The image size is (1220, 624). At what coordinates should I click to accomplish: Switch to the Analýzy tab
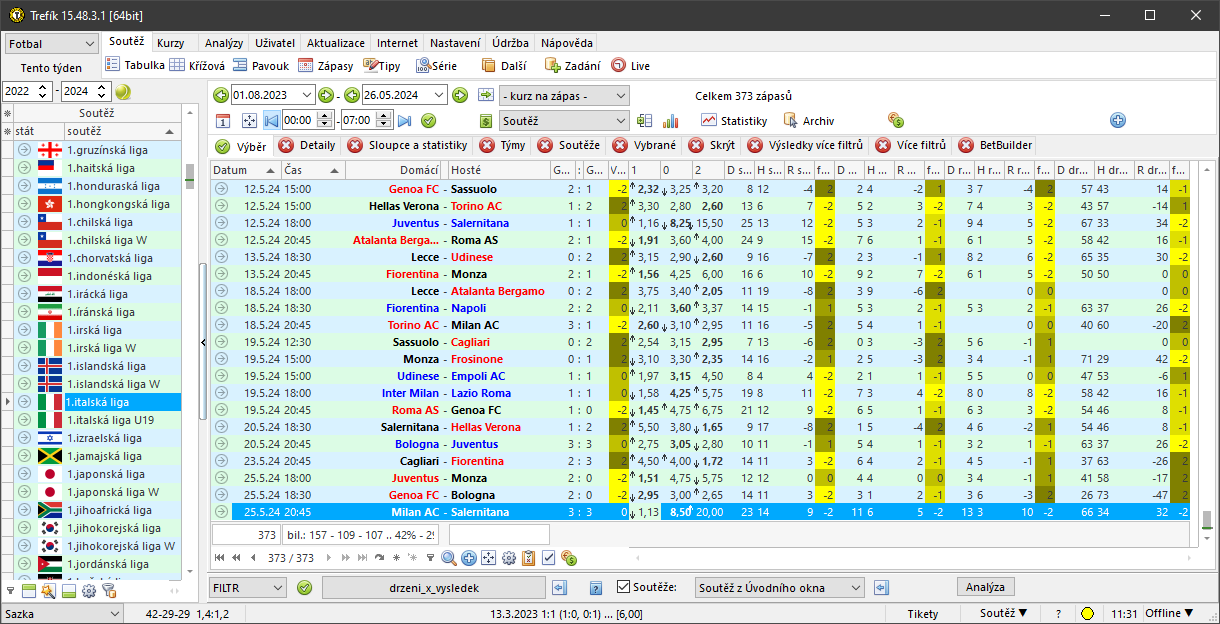coord(224,43)
